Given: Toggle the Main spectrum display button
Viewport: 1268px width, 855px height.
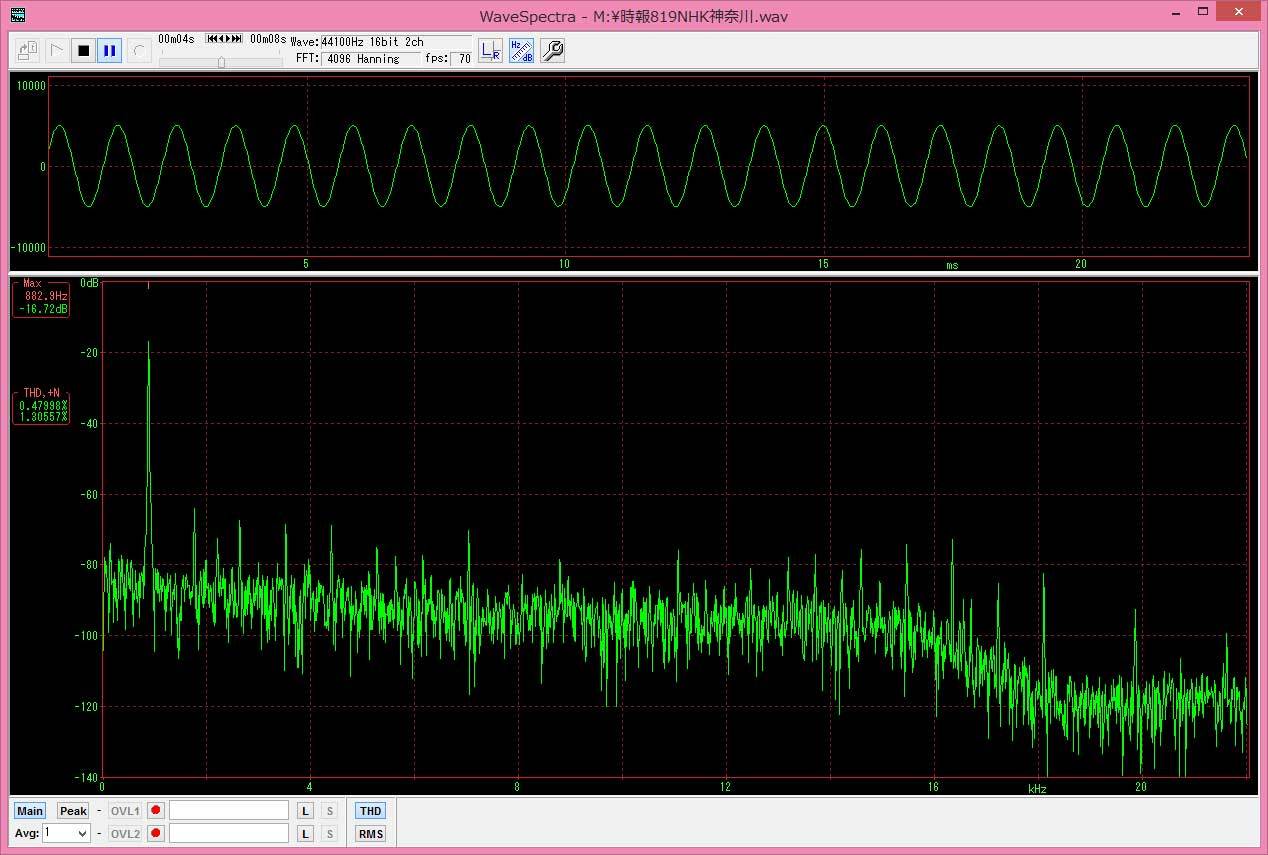Looking at the screenshot, I should (x=30, y=811).
